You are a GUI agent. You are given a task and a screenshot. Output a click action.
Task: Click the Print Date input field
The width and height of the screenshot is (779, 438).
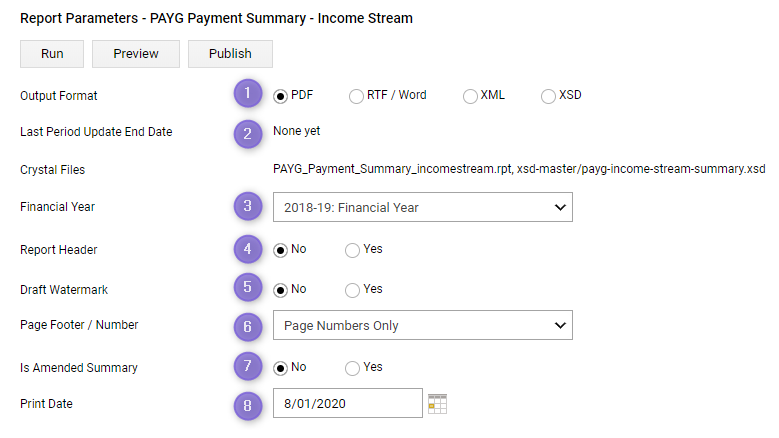pos(348,403)
